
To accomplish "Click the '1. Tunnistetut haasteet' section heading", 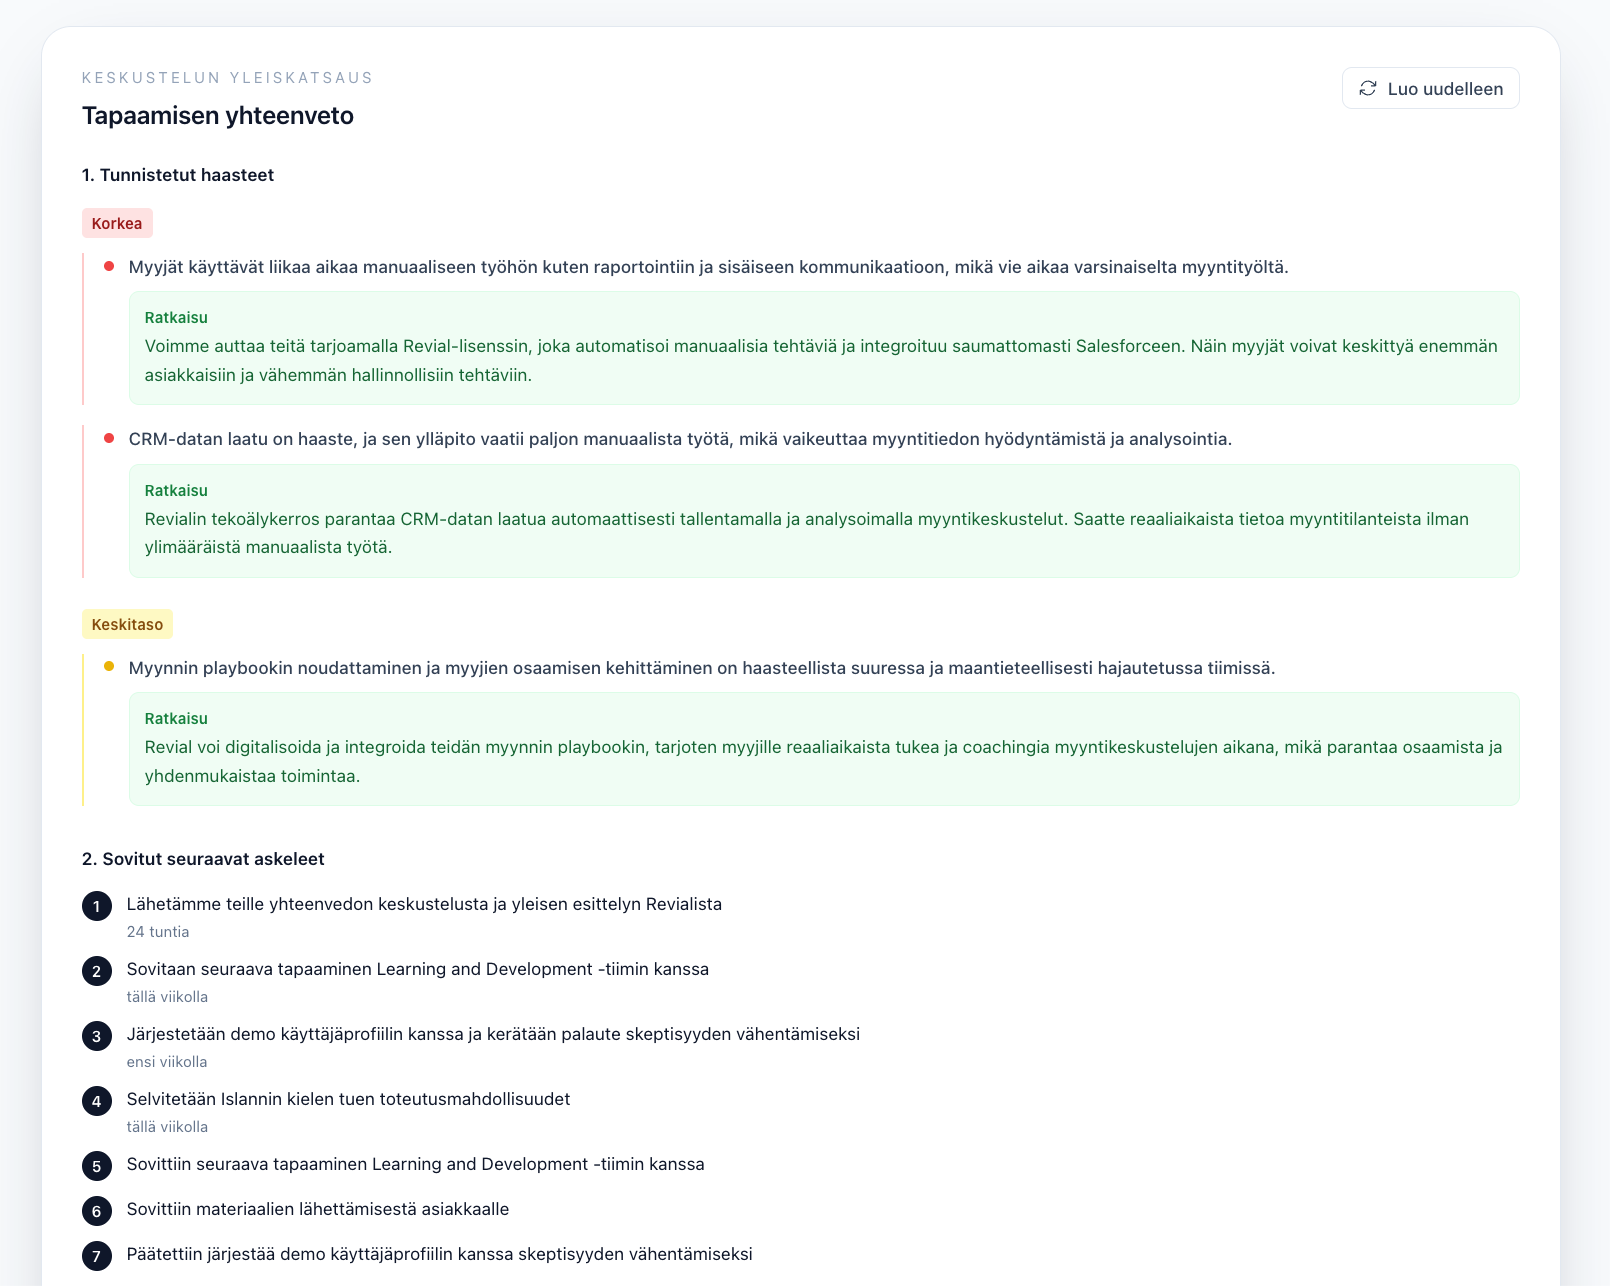I will point(178,175).
